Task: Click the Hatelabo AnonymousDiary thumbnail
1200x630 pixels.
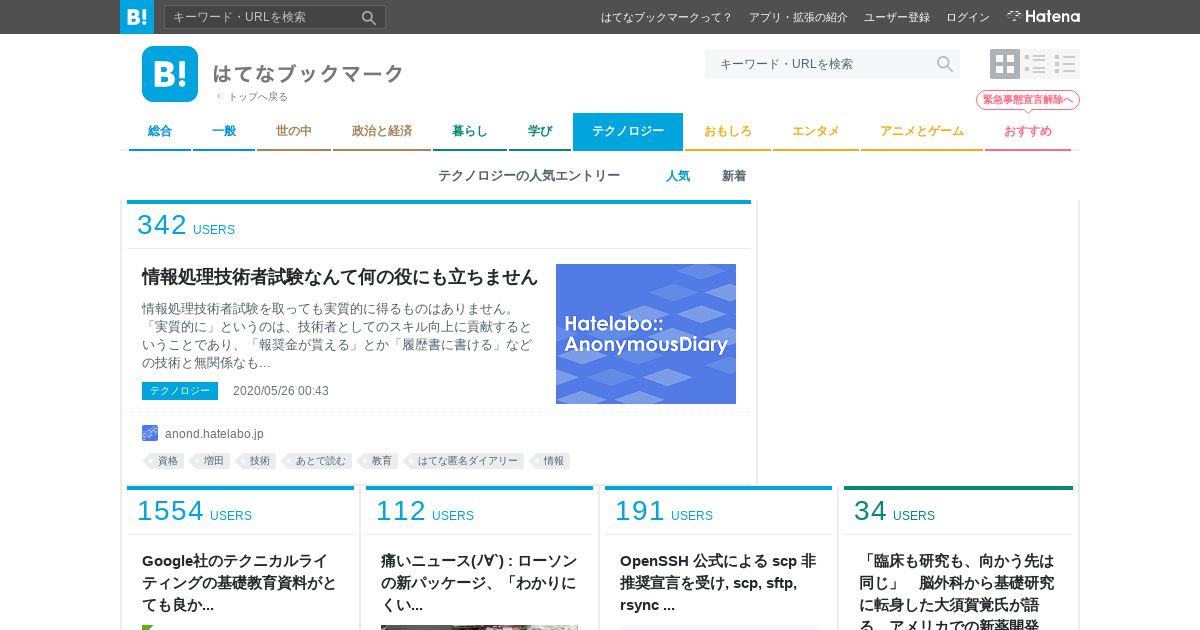Action: click(646, 334)
